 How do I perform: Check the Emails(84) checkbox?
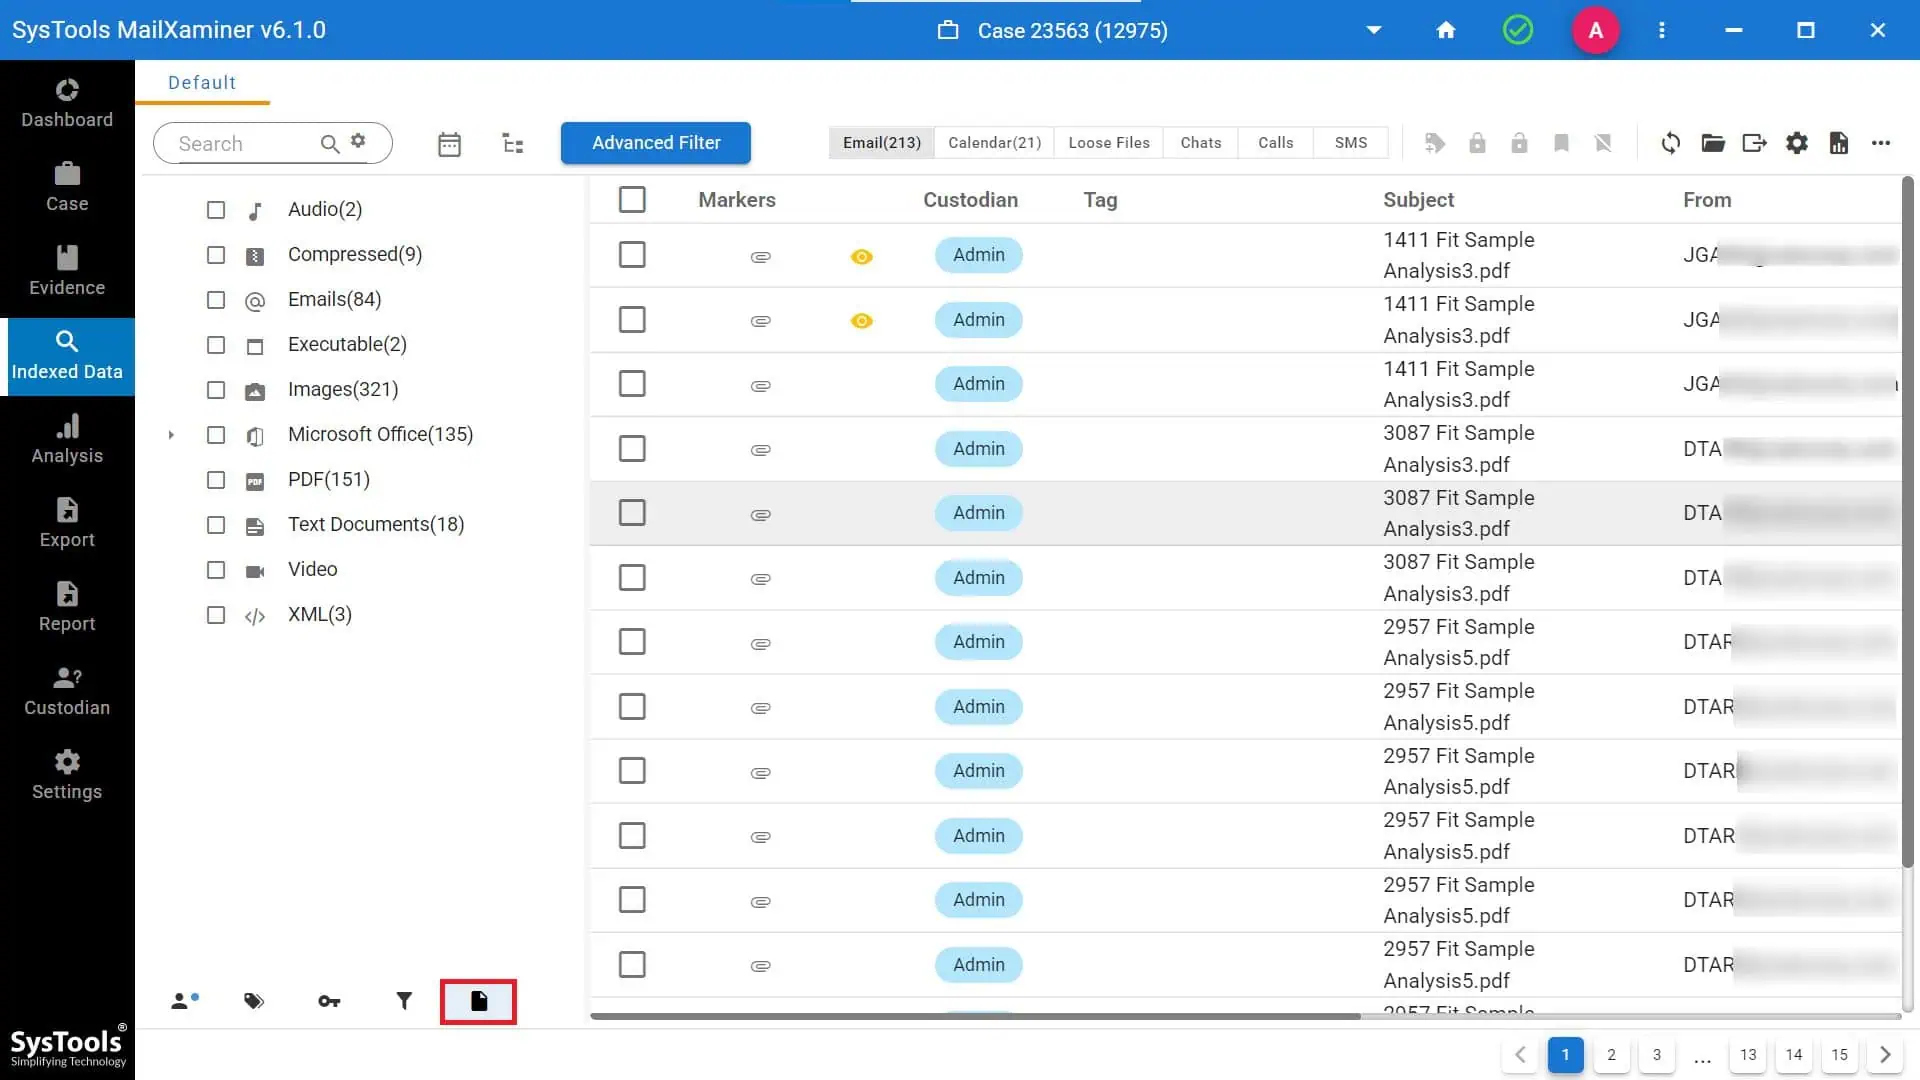(x=216, y=300)
